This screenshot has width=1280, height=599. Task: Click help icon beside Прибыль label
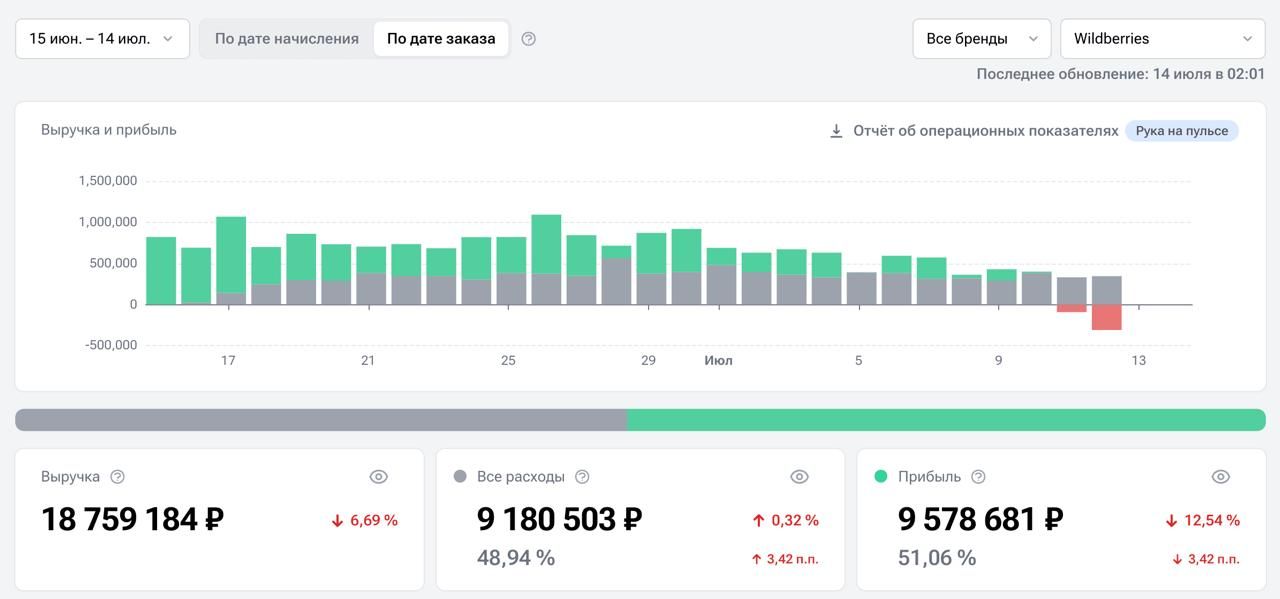(x=978, y=477)
